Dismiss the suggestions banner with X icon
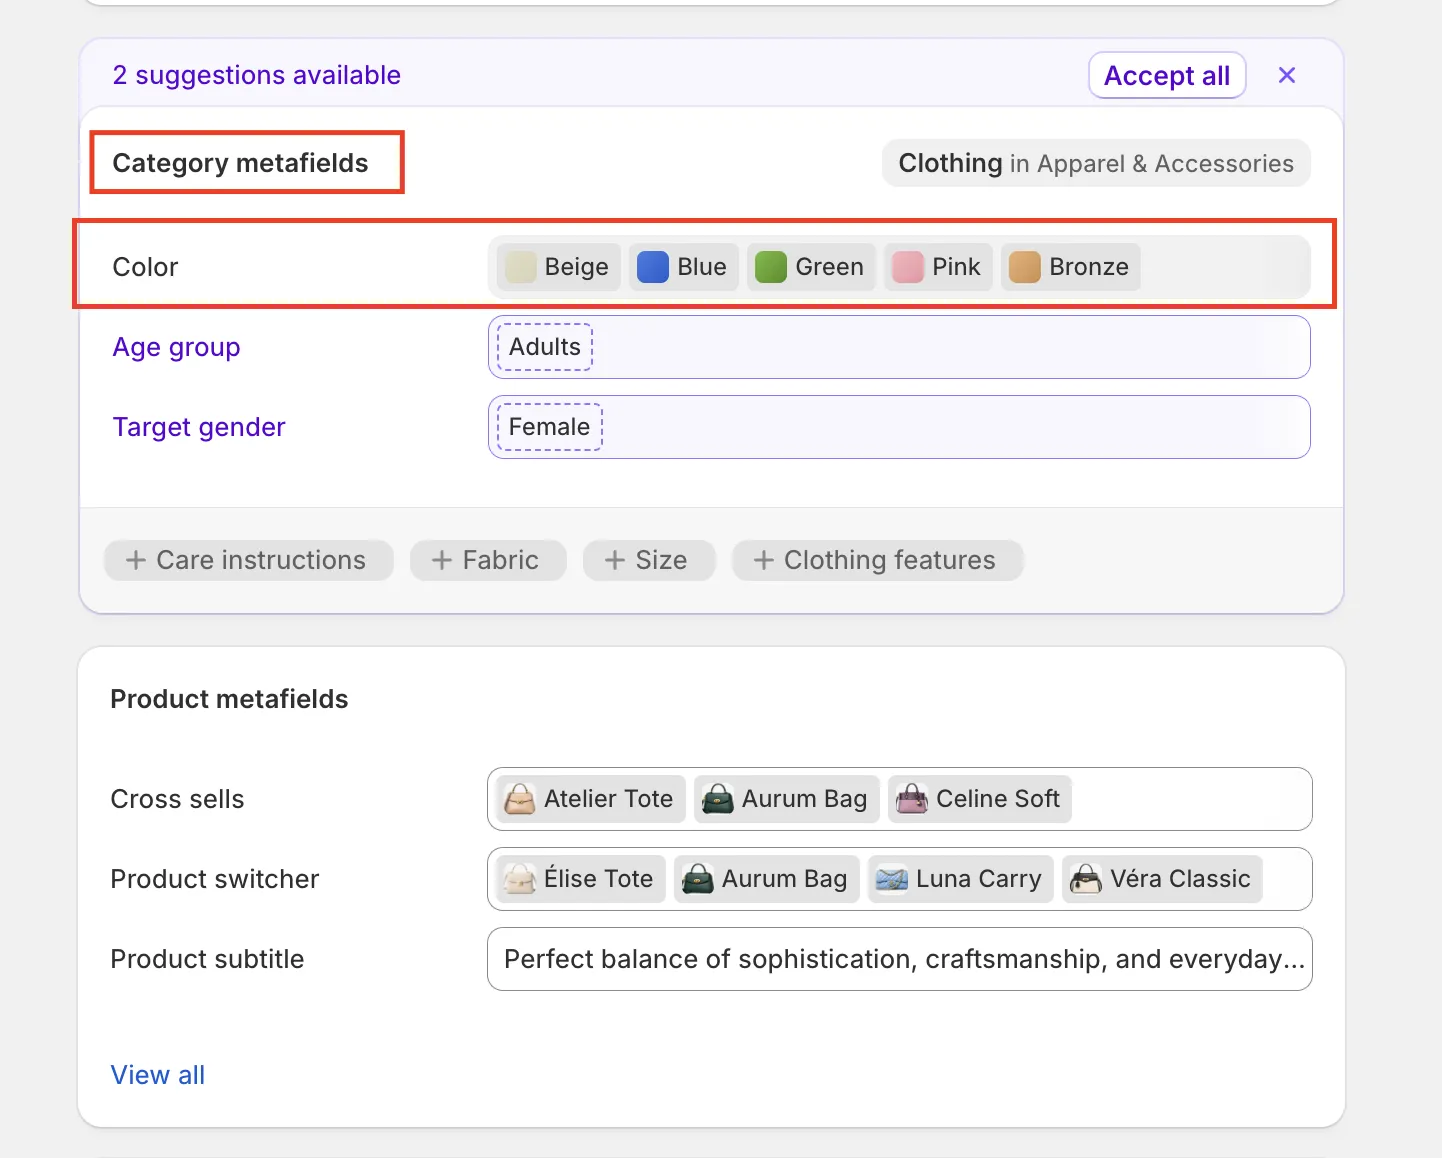 tap(1287, 75)
